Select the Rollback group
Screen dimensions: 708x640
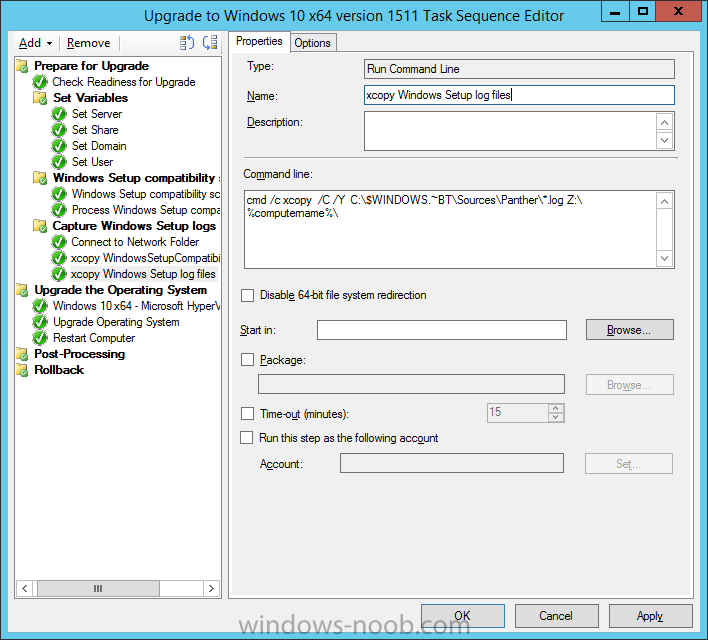59,370
